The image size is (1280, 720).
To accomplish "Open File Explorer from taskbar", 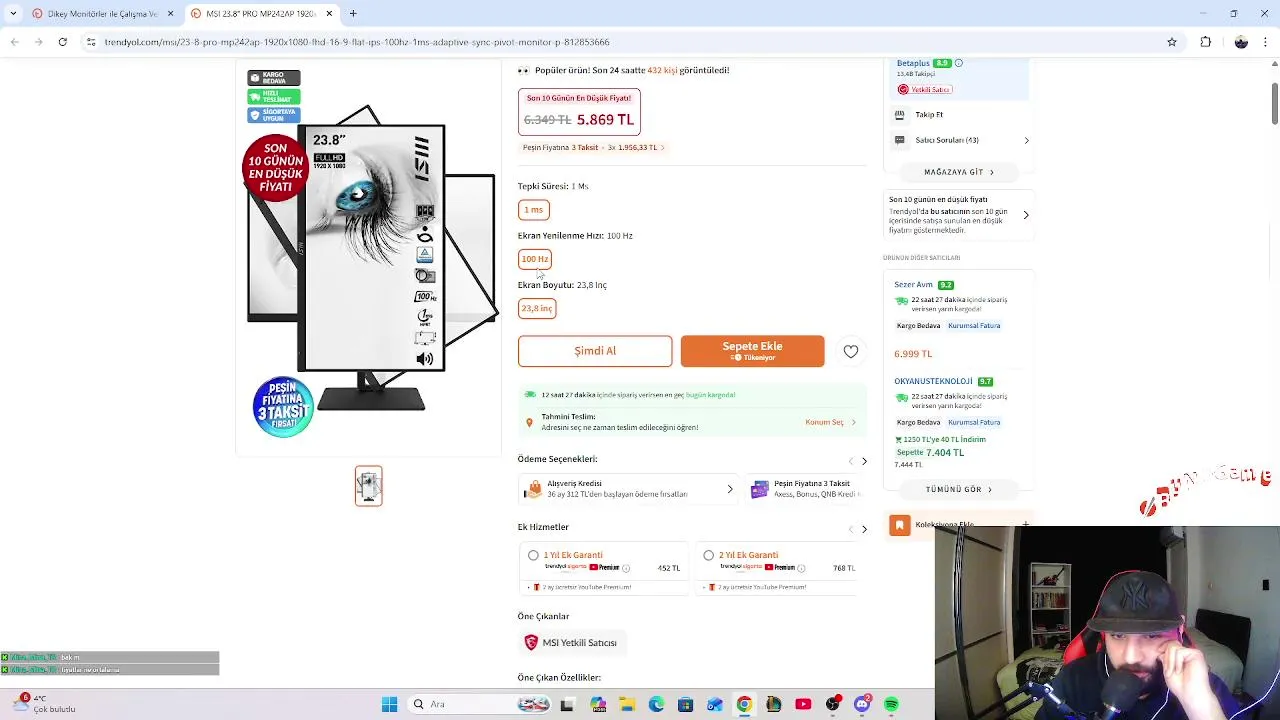I will coord(627,704).
